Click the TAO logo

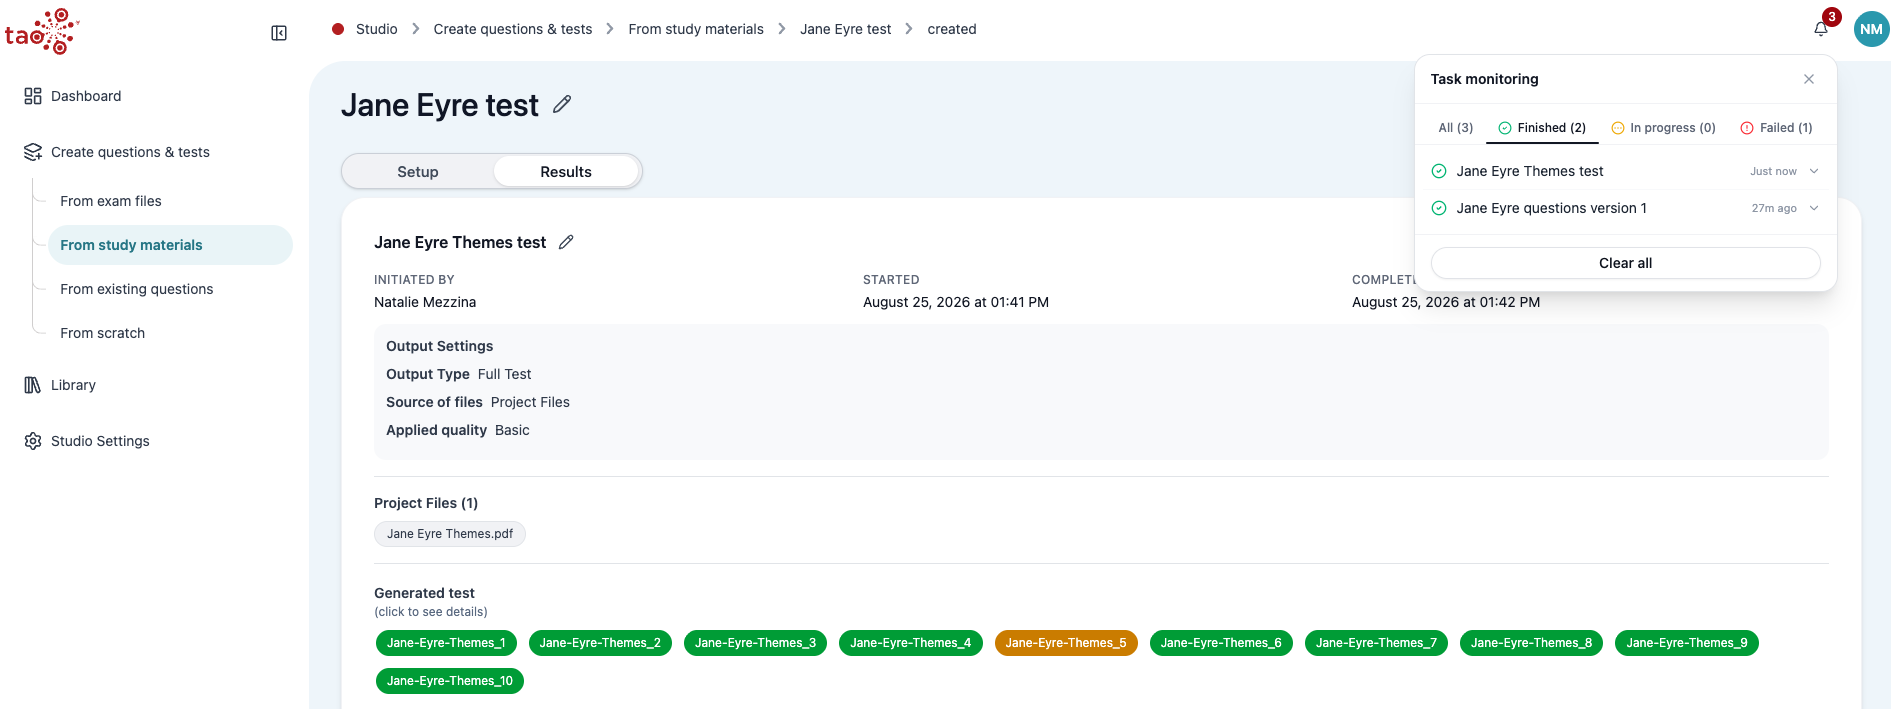(42, 31)
